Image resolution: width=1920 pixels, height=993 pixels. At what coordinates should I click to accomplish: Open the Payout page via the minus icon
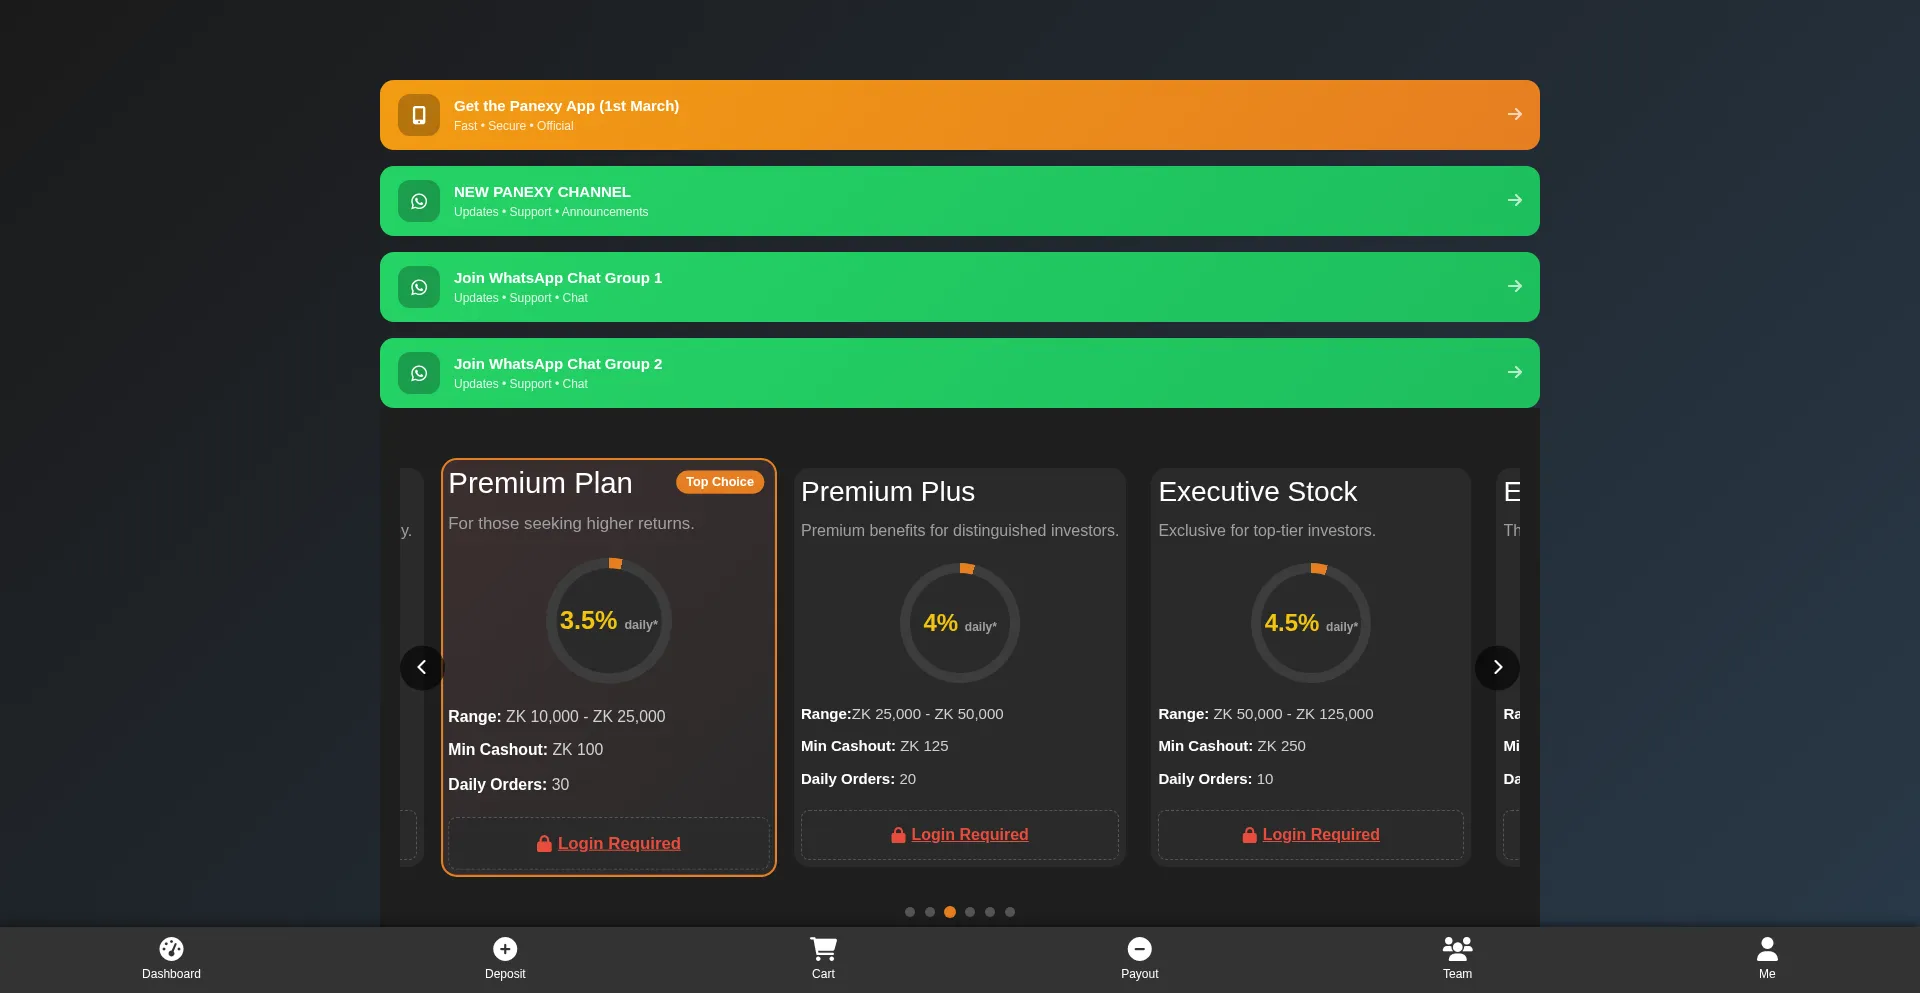(x=1140, y=959)
